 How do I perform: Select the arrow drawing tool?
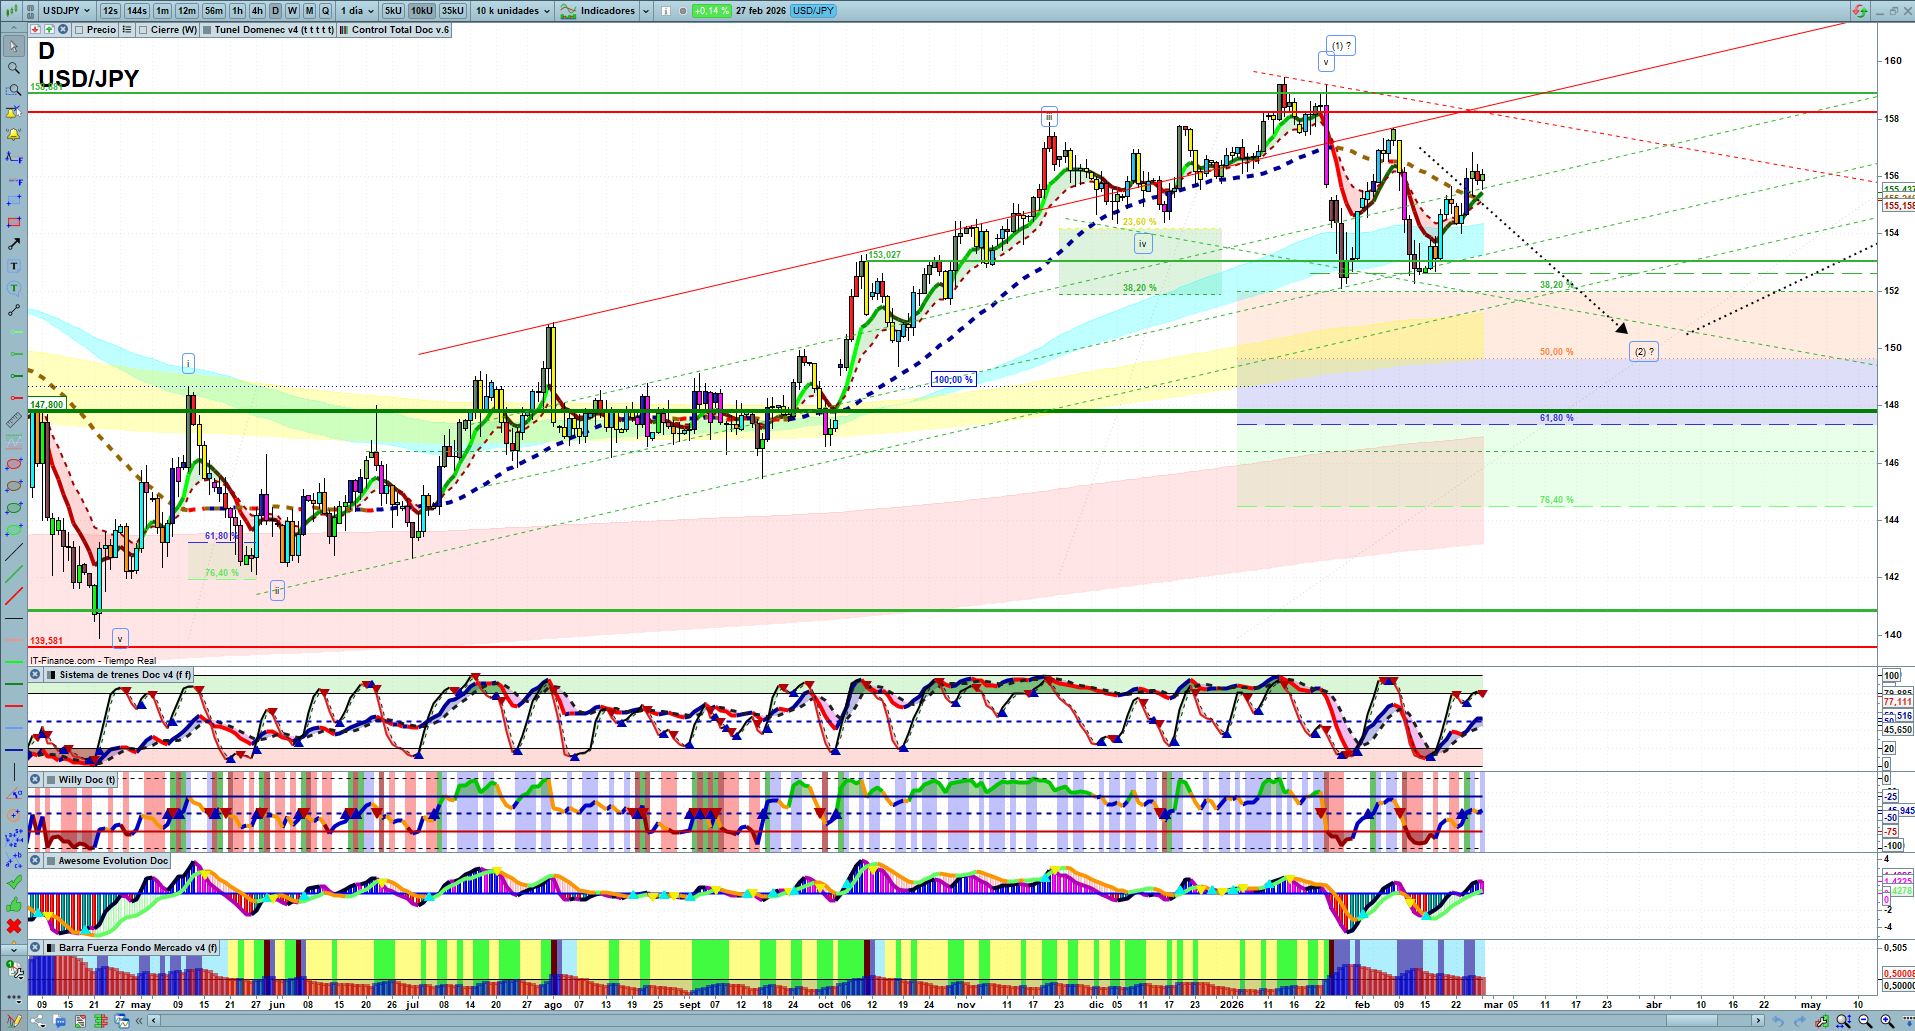14,244
